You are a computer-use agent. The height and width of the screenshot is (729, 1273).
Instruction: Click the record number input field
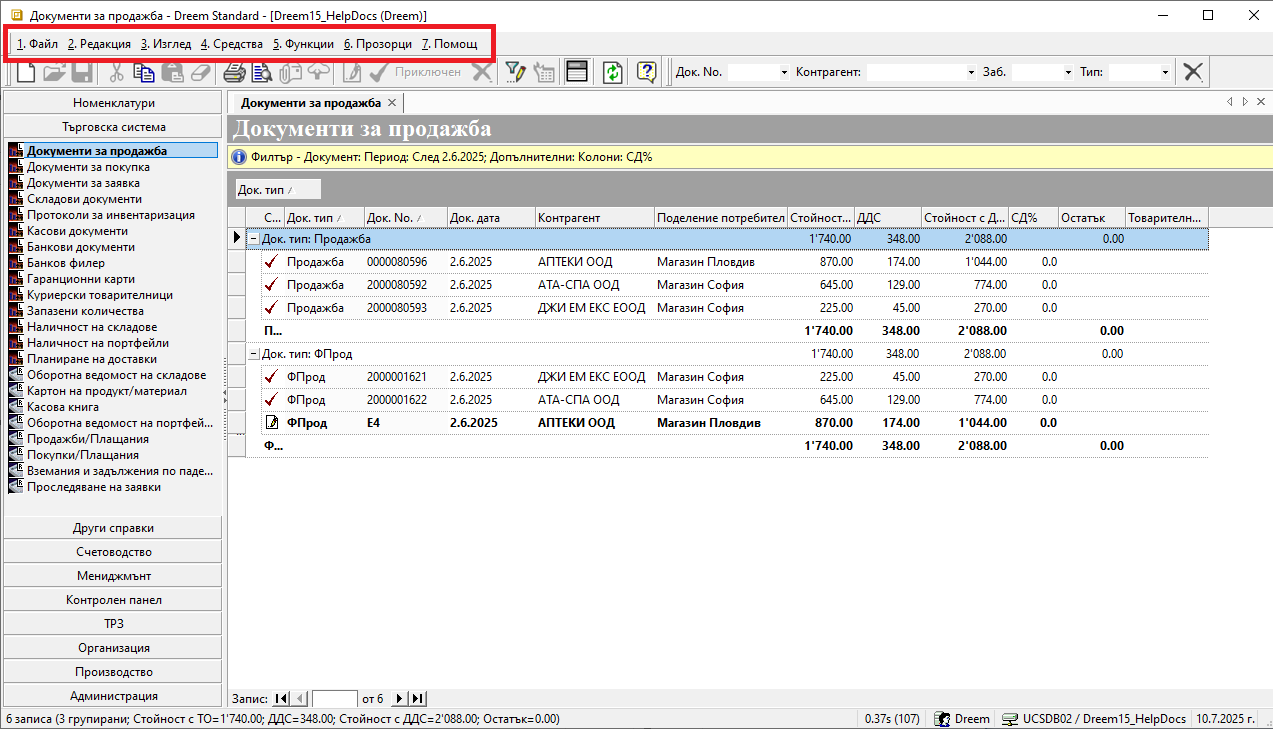(334, 699)
